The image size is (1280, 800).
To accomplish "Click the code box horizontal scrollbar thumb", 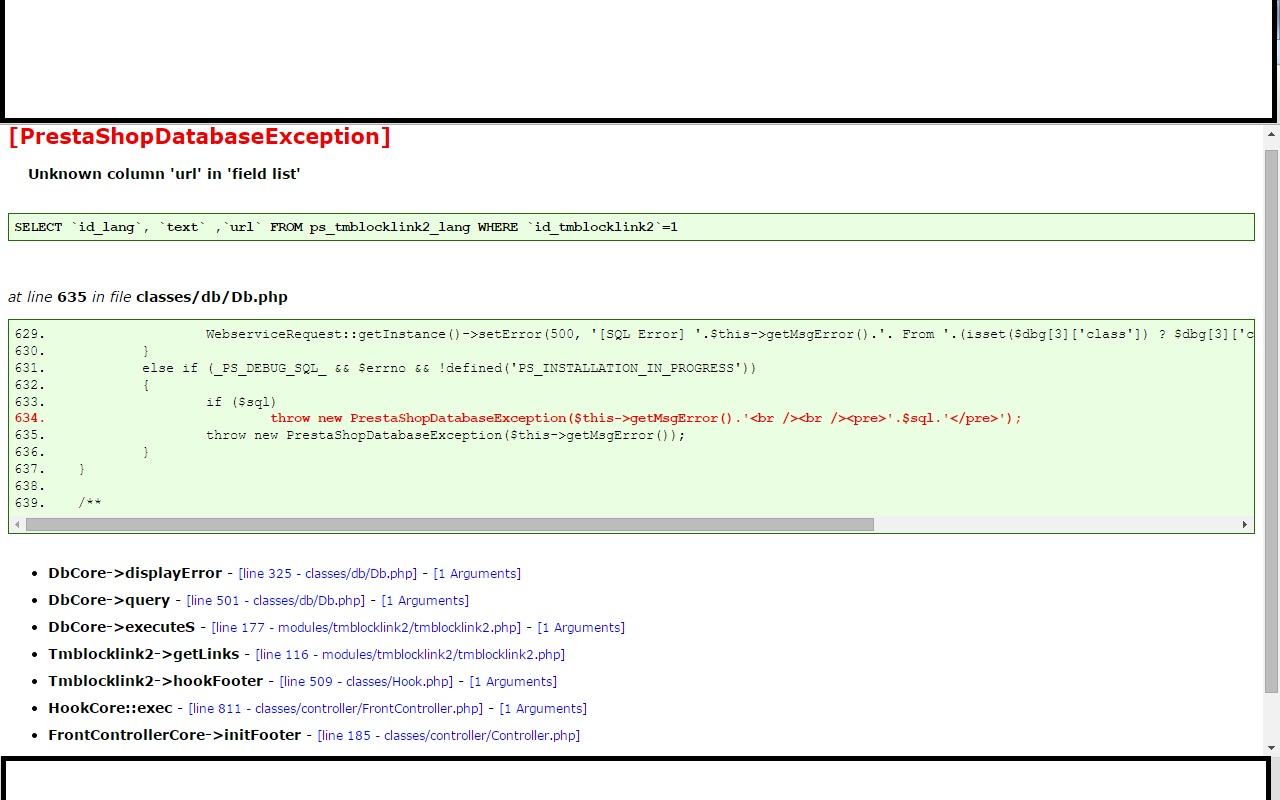I will 450,525.
